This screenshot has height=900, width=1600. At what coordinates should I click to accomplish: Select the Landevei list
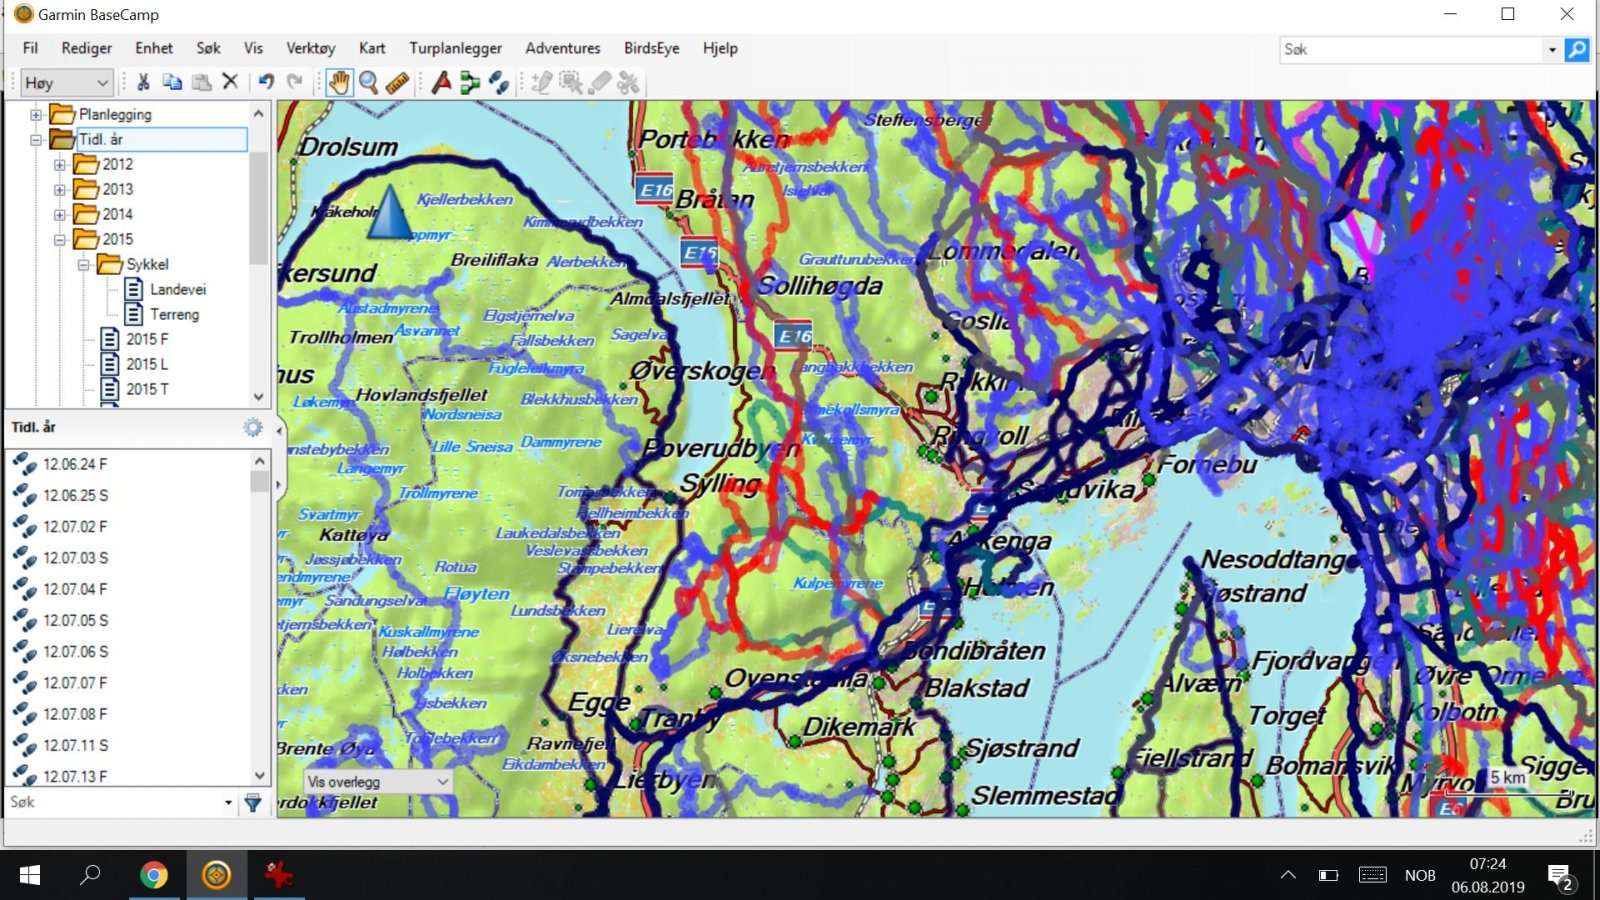pos(177,290)
